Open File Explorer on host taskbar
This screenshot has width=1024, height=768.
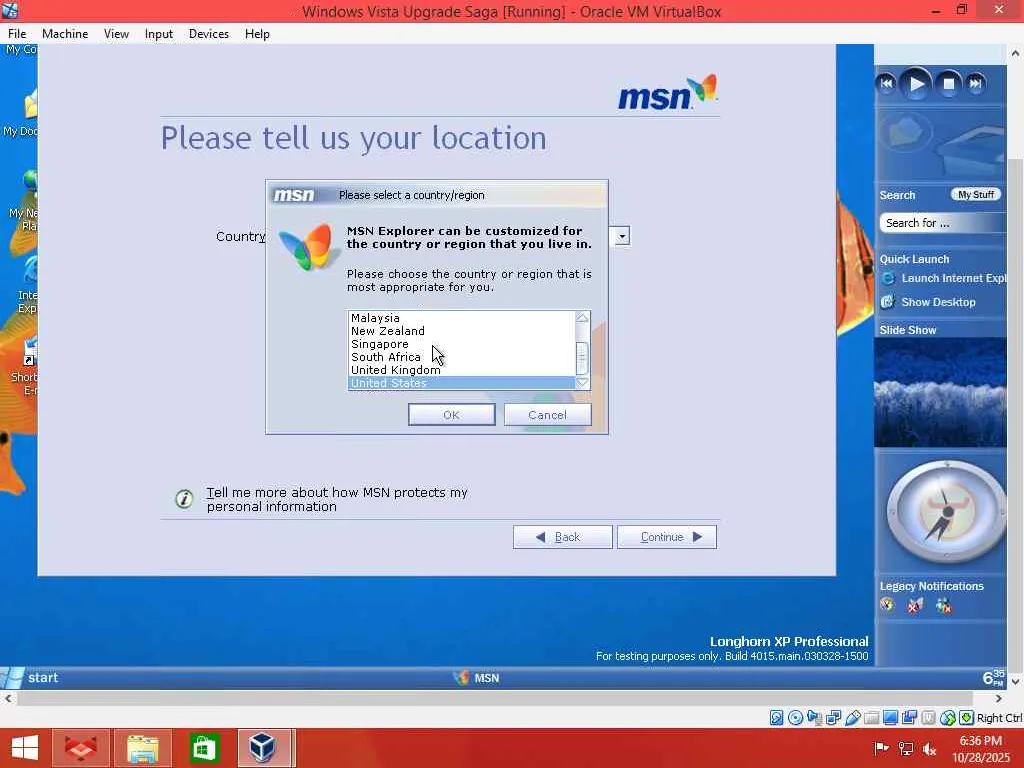coord(142,748)
